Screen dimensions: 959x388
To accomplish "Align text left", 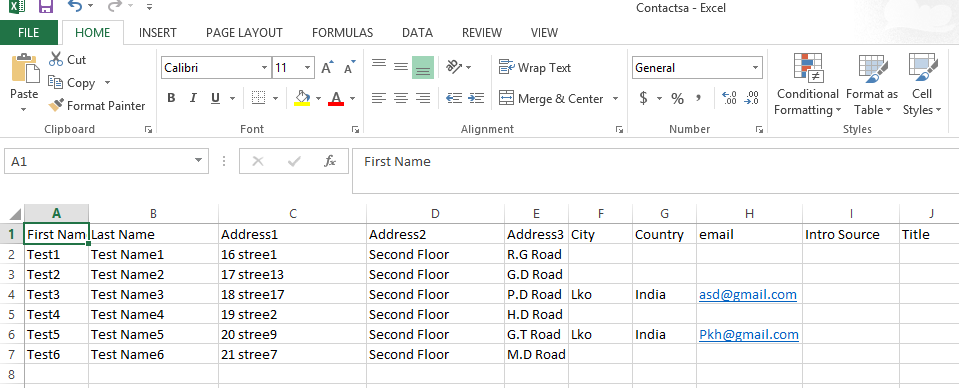I will 379,98.
